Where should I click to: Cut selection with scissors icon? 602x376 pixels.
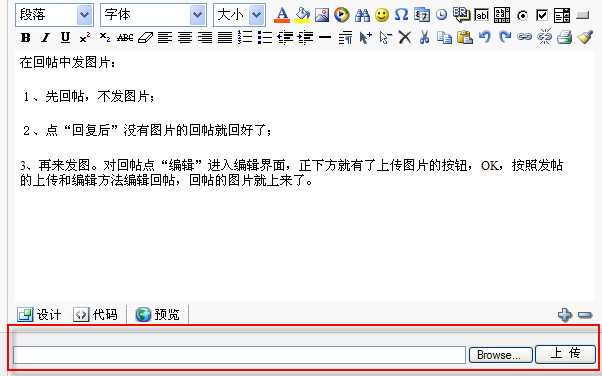(x=424, y=37)
